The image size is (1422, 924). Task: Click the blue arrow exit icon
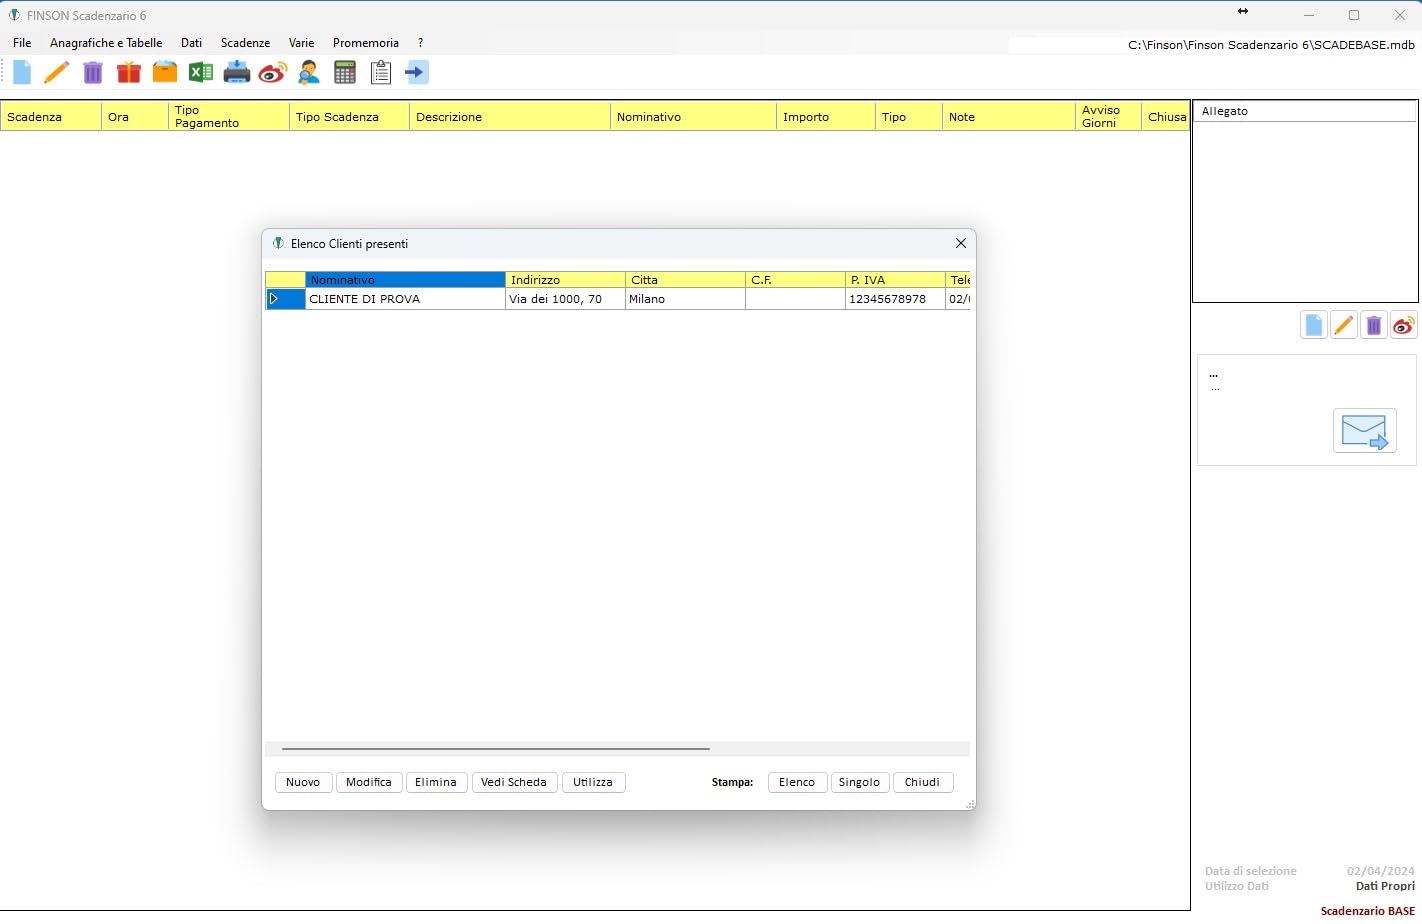tap(417, 72)
